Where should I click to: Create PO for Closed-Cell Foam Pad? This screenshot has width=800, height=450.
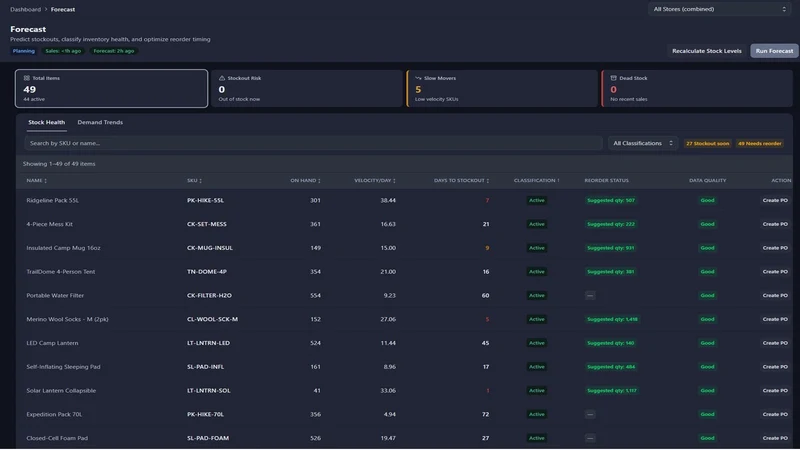(x=775, y=438)
